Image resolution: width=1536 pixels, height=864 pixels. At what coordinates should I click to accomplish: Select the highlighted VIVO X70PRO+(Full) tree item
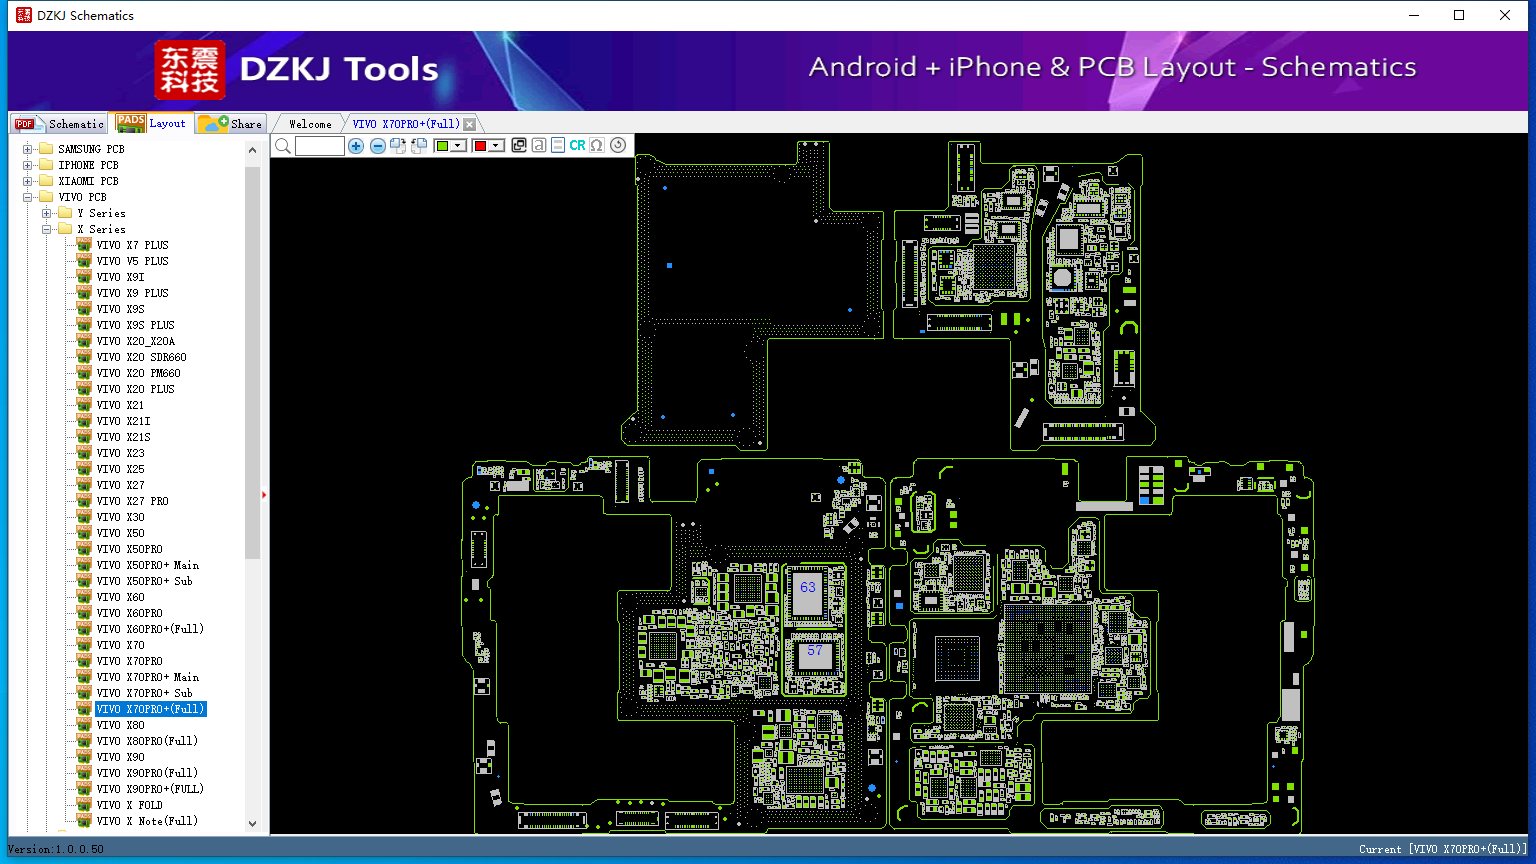tap(150, 709)
